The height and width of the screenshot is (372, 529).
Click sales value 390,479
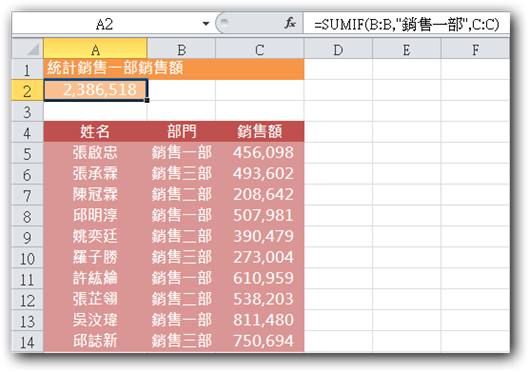[x=263, y=236]
